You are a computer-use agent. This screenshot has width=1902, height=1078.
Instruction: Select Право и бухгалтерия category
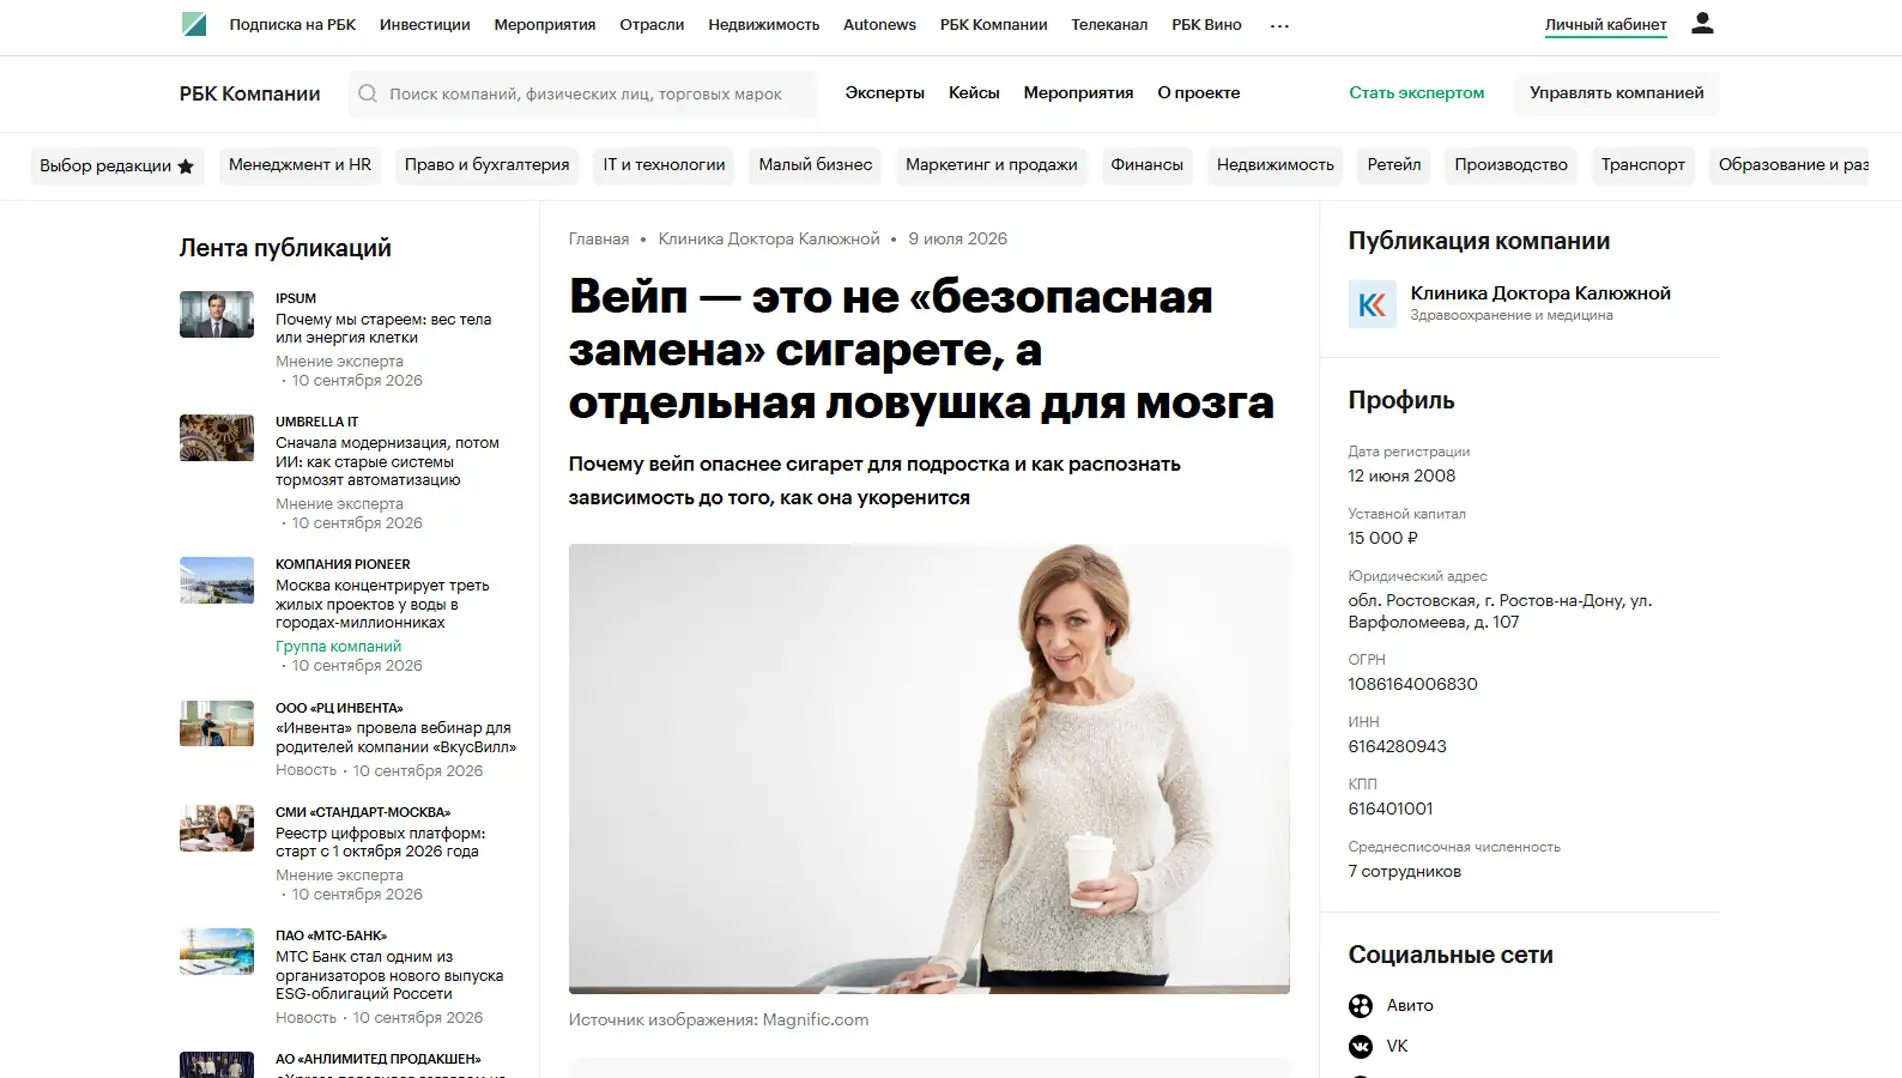(x=486, y=165)
